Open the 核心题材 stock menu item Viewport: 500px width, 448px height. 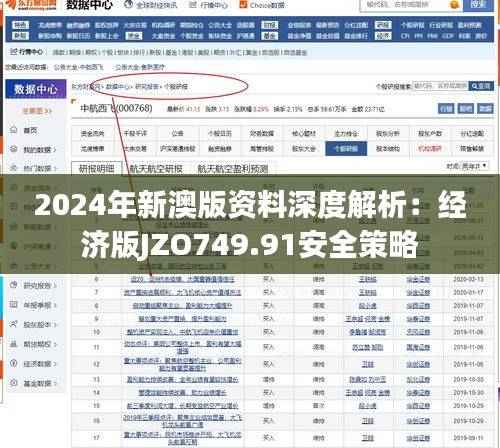click(304, 133)
